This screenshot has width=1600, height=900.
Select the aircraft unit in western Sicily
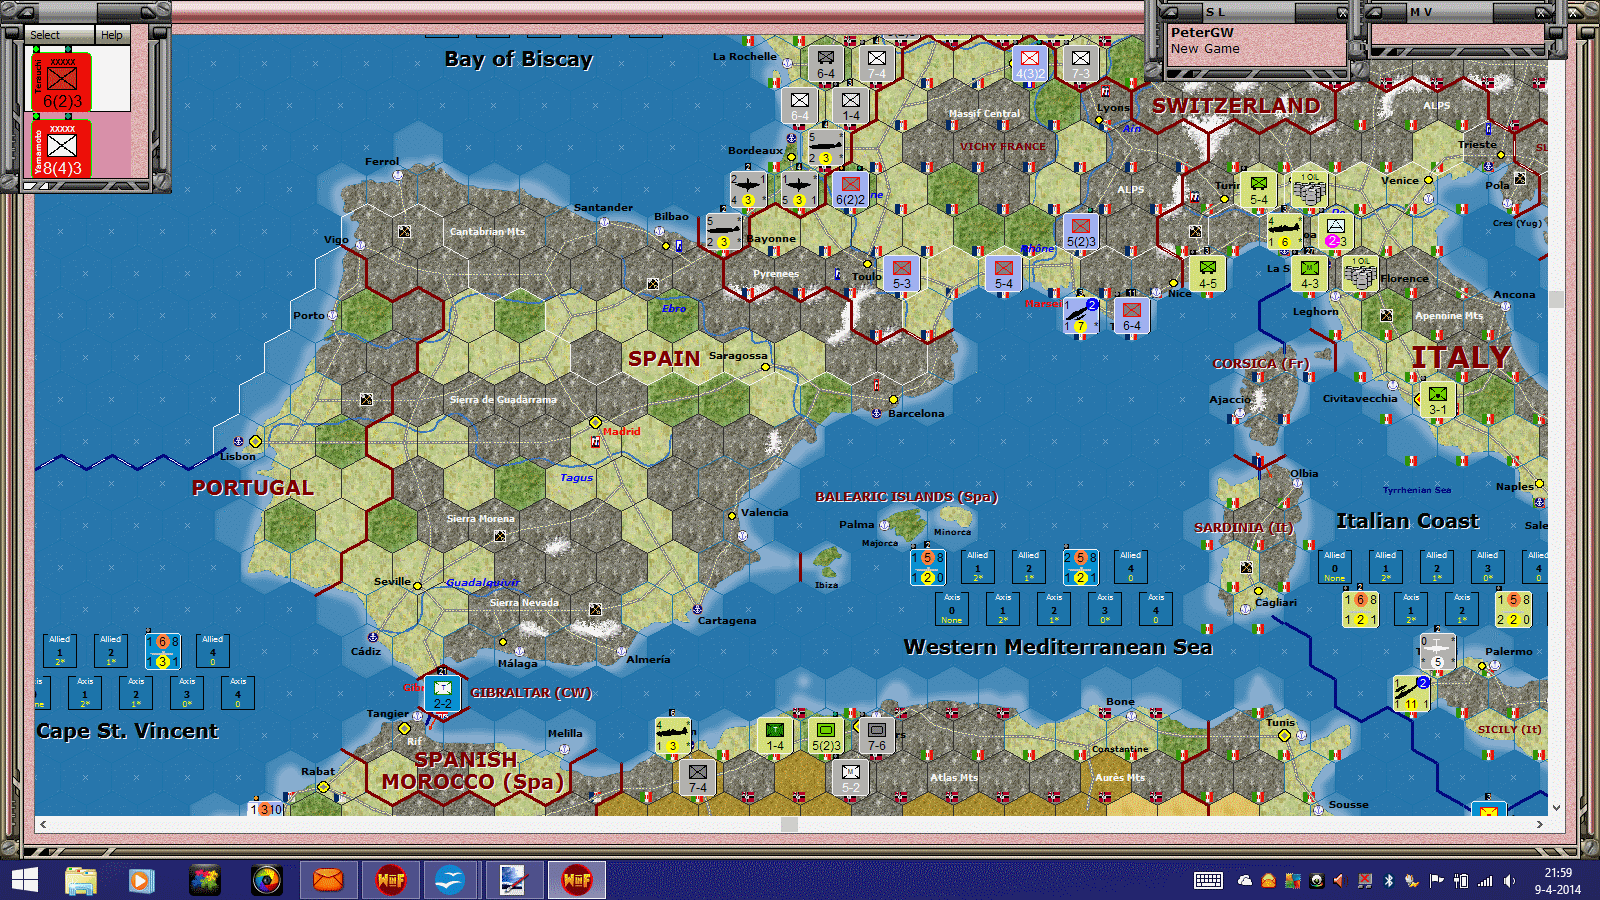(1411, 694)
